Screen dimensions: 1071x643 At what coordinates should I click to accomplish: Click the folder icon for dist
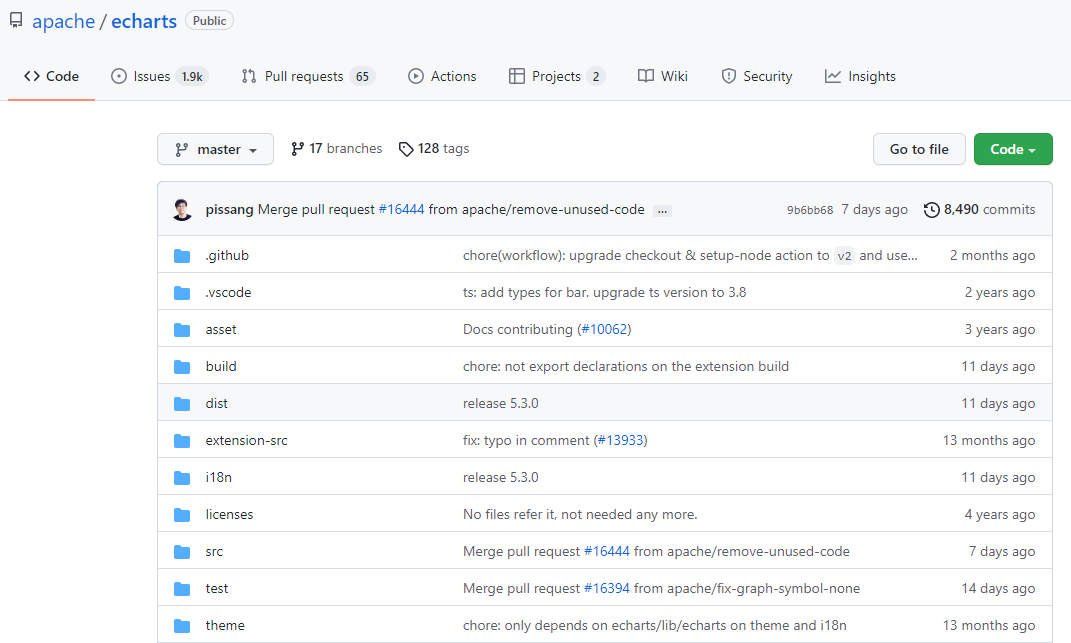182,403
